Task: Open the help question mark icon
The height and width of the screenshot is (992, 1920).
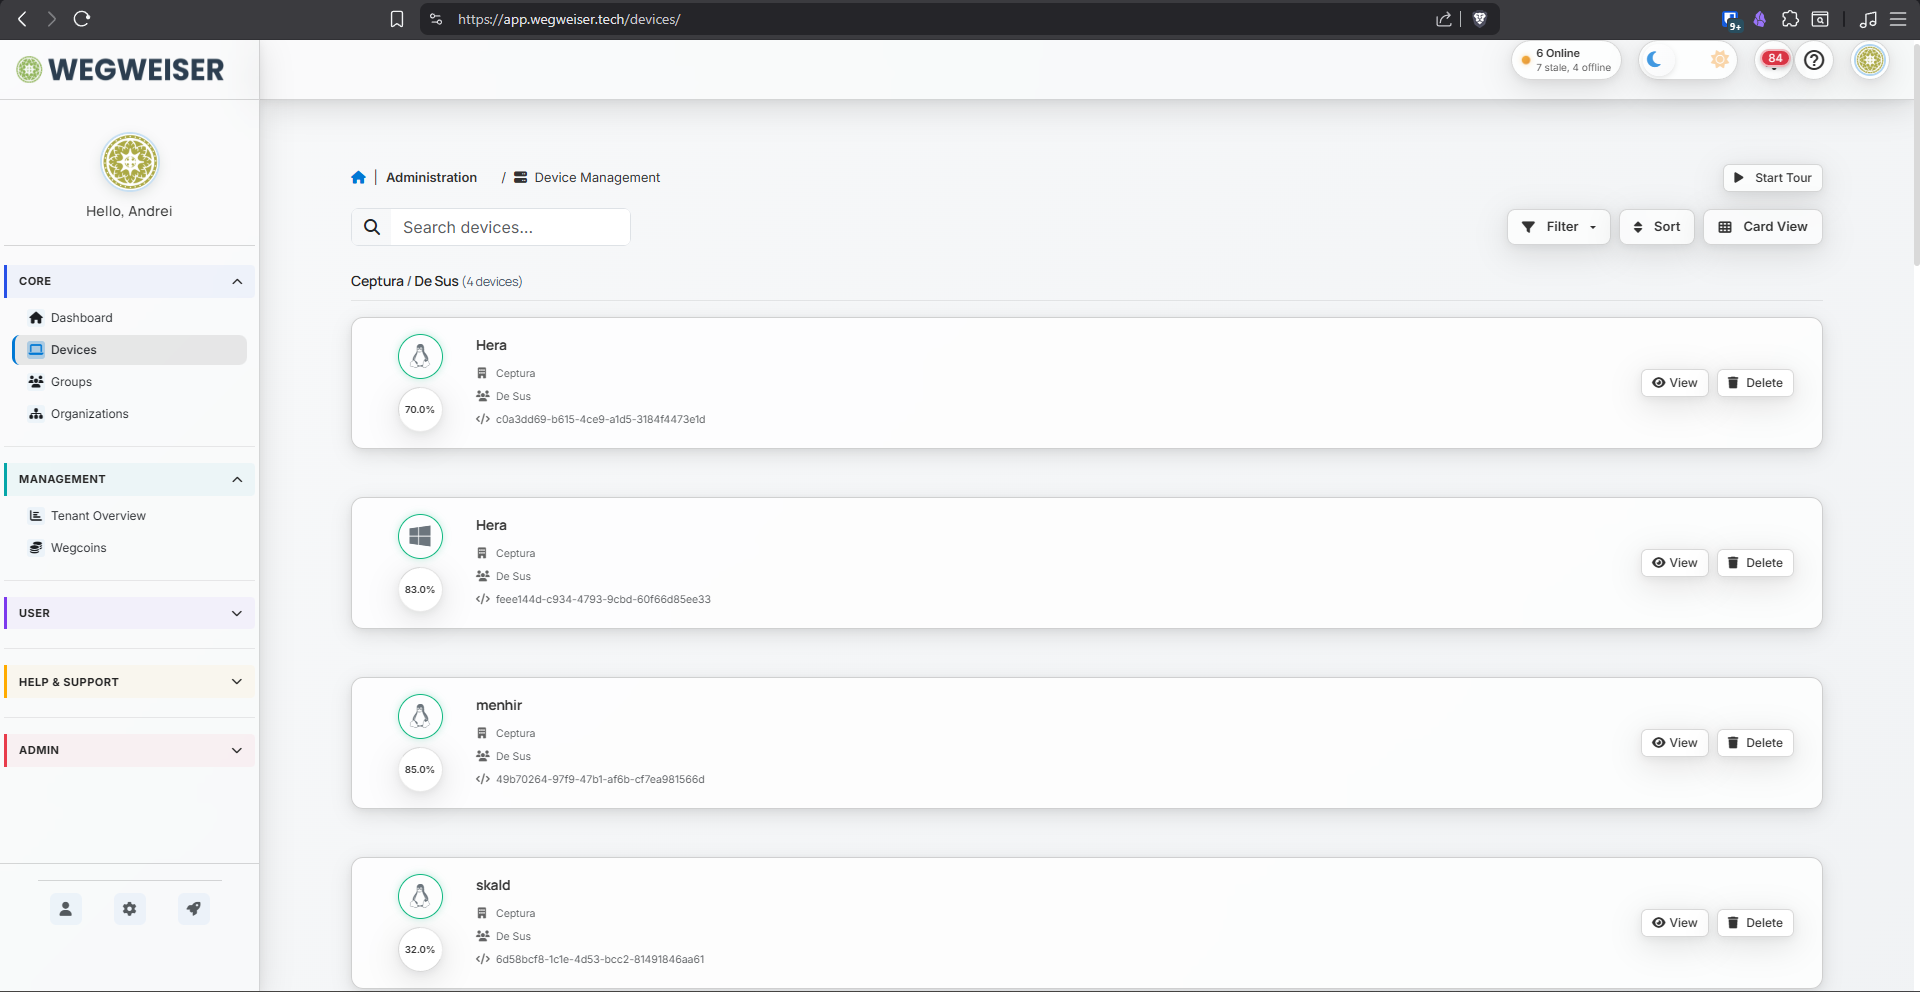Action: pos(1814,60)
